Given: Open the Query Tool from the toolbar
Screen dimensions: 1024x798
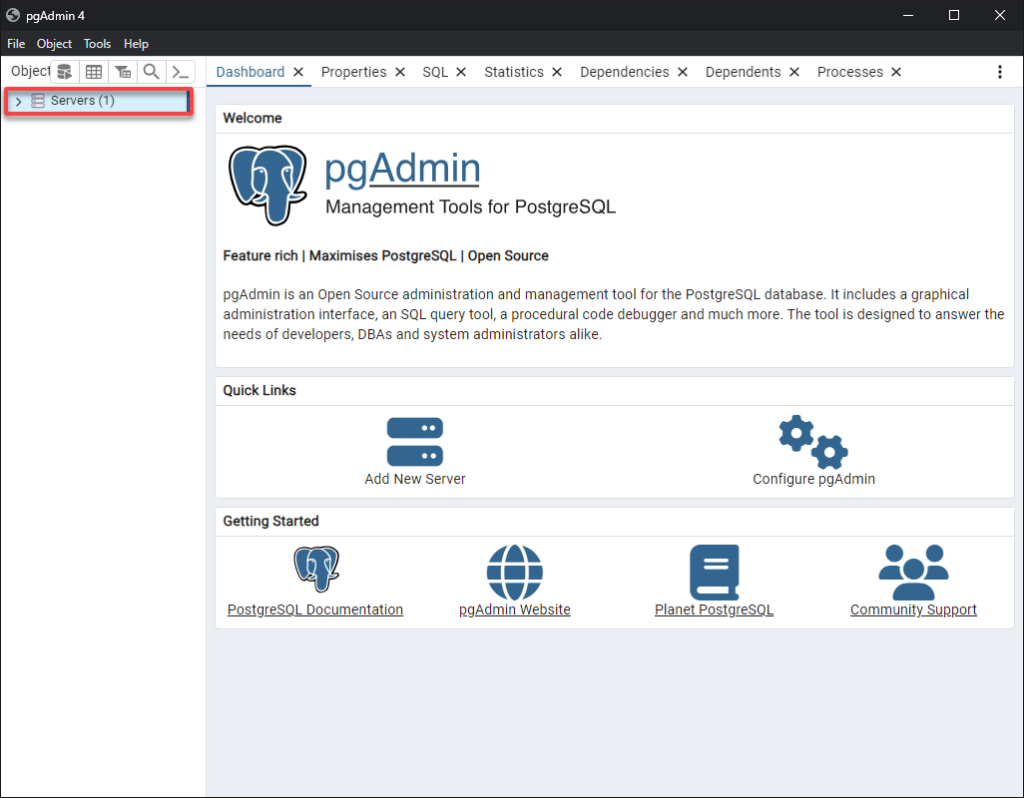Looking at the screenshot, I should click(63, 71).
